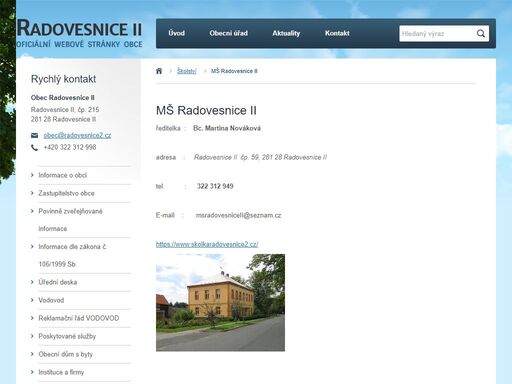The image size is (512, 384).
Task: Open the Kontakt menu item
Action: click(x=337, y=33)
